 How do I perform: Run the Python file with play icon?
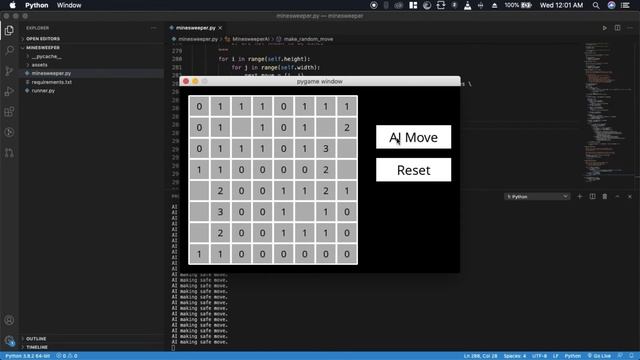604,28
